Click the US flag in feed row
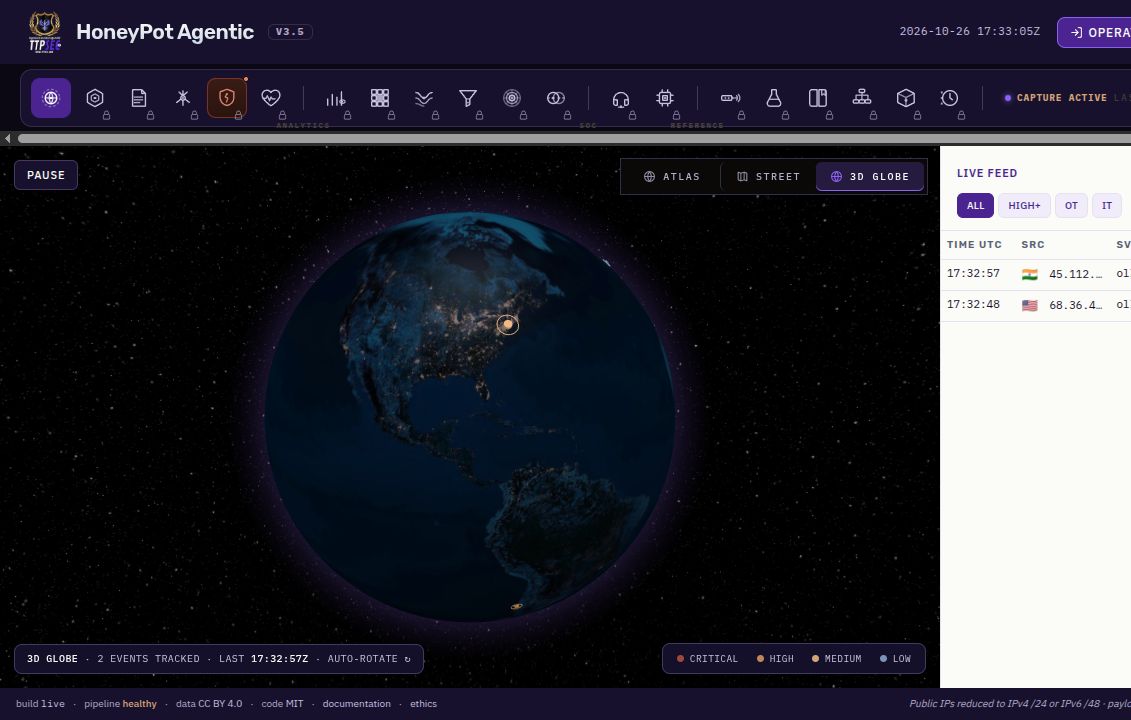The width and height of the screenshot is (1131, 720). 1029,305
